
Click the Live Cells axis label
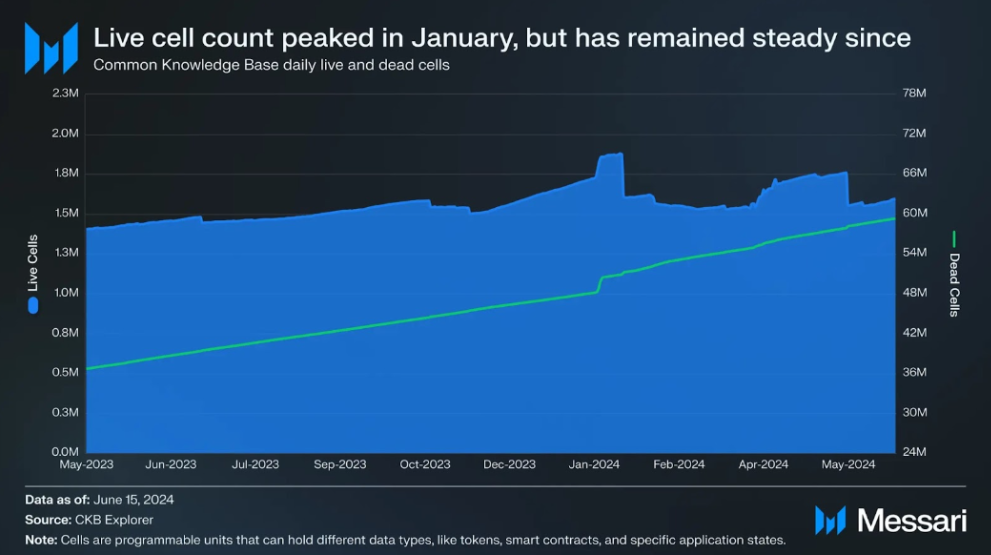click(33, 263)
